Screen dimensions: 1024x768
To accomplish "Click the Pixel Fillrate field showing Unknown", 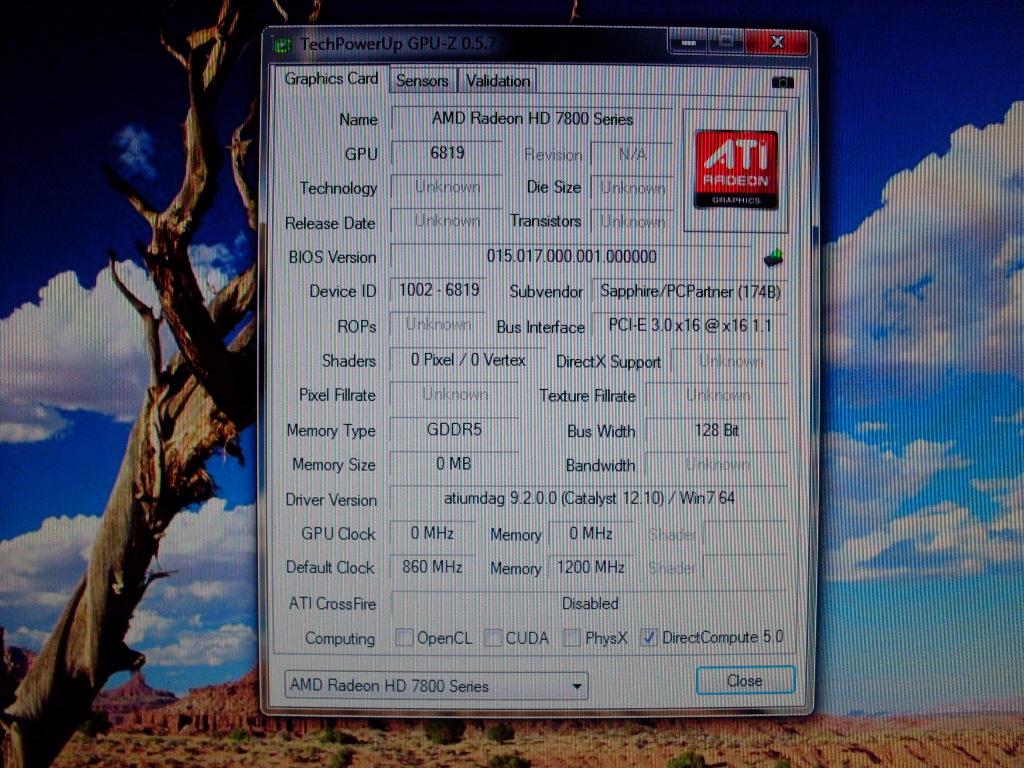I will (454, 394).
